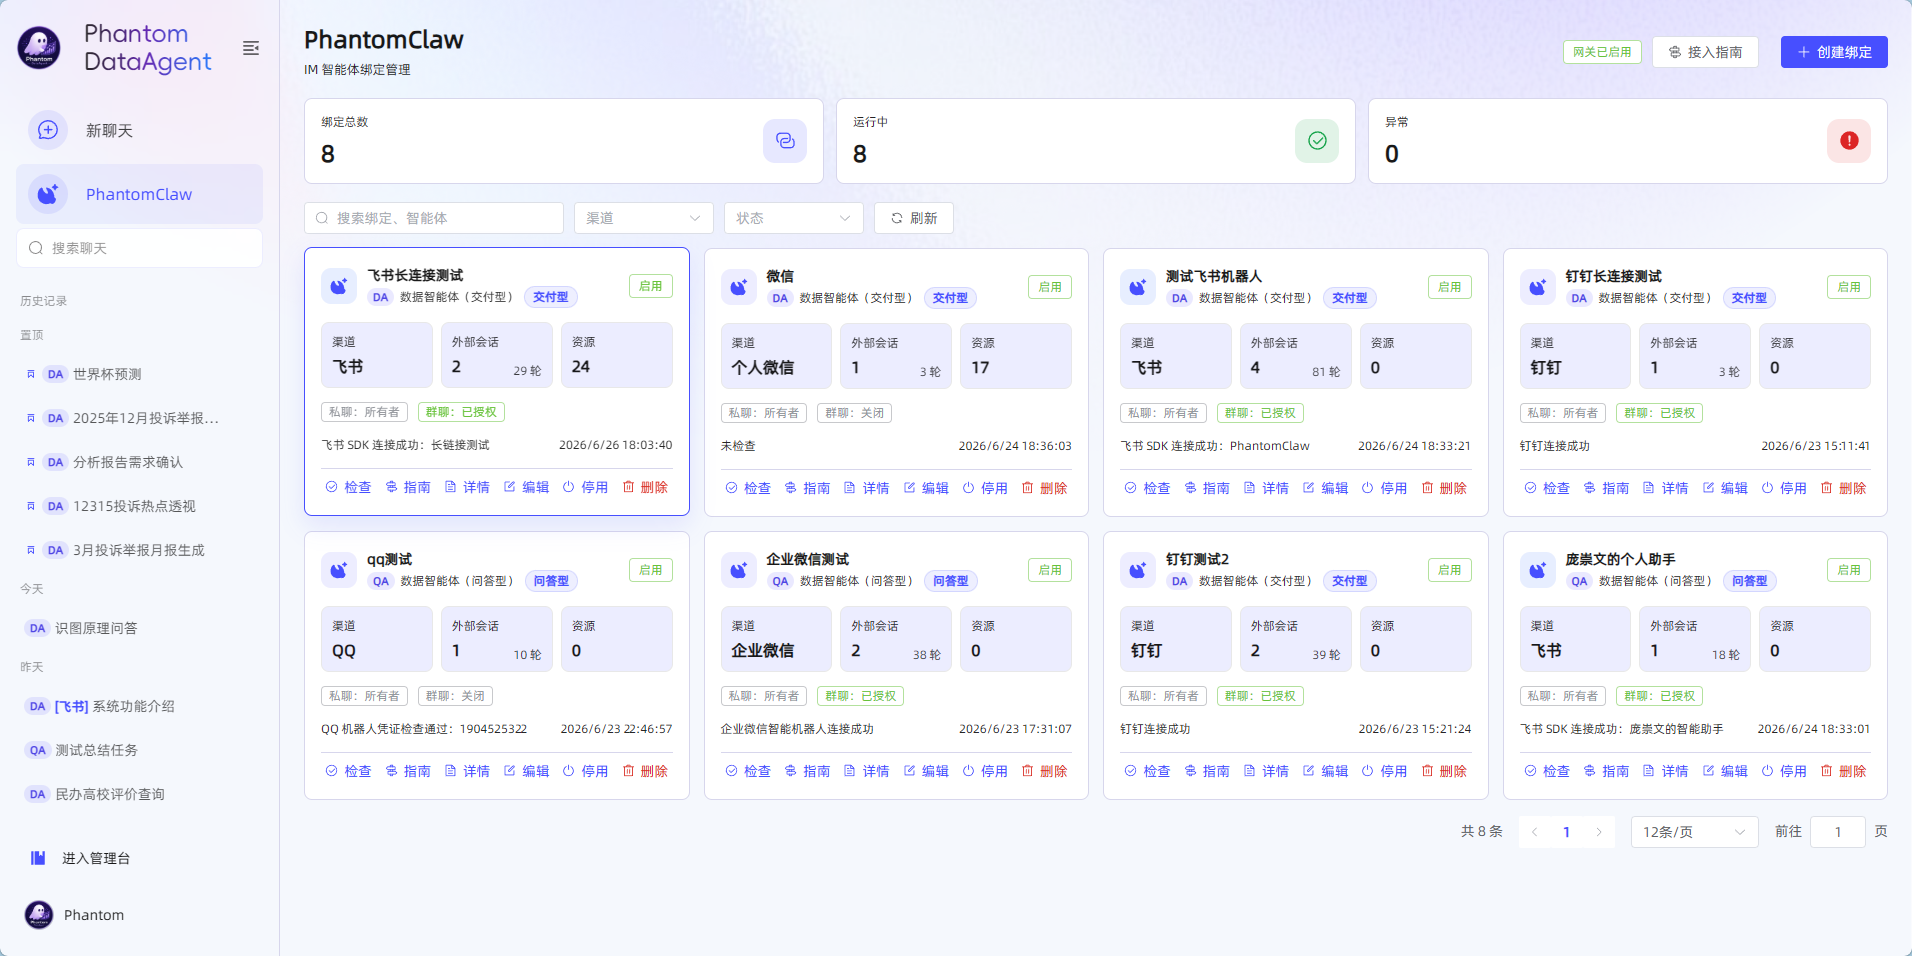Disable the 飞书长连接测试 binding via 停用
Screen dimensions: 1912x956
585,487
